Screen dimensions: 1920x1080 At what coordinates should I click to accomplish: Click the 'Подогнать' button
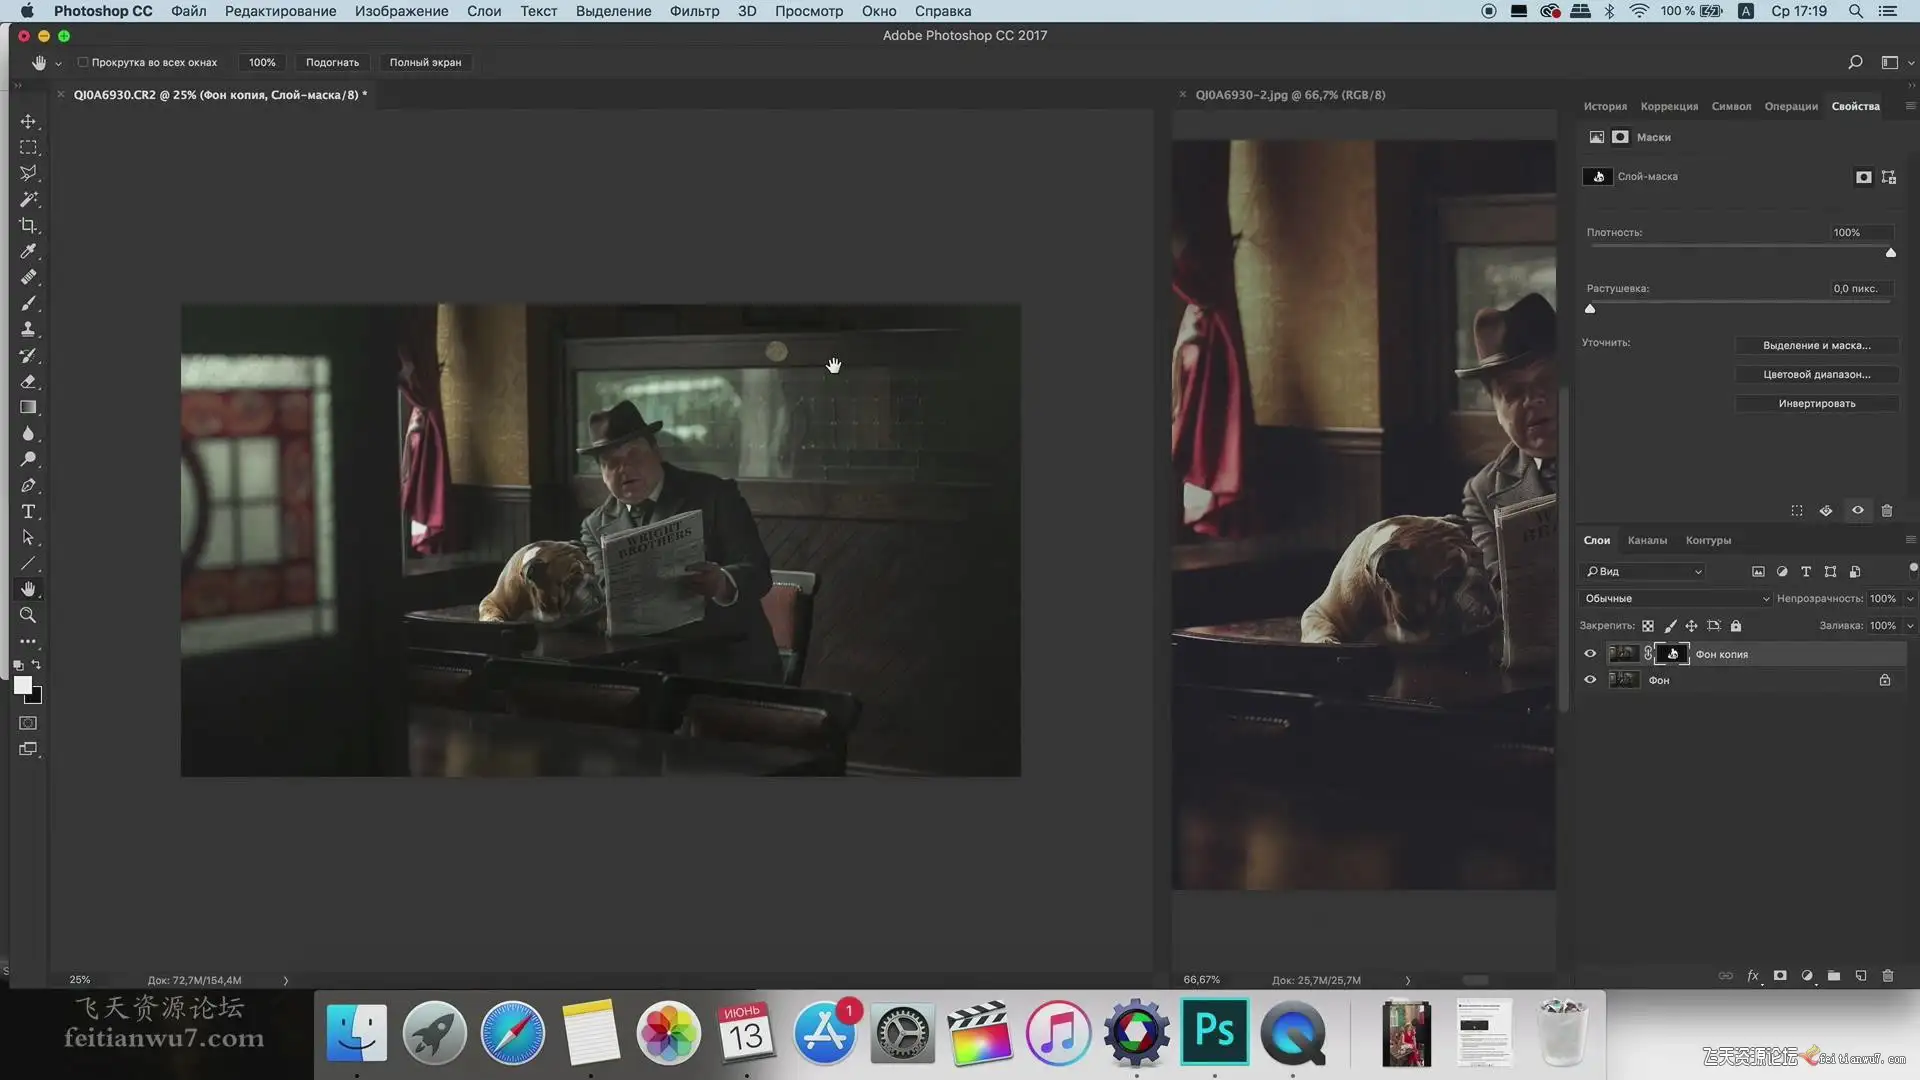332,62
